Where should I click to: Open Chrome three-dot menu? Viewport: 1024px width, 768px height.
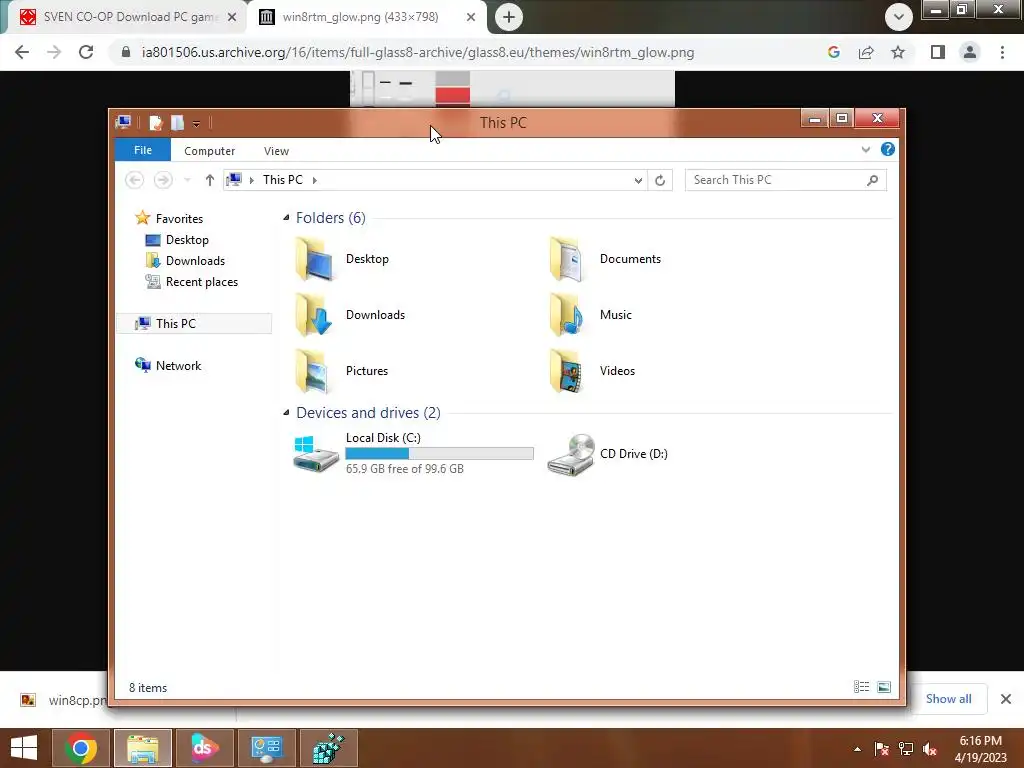(1002, 52)
